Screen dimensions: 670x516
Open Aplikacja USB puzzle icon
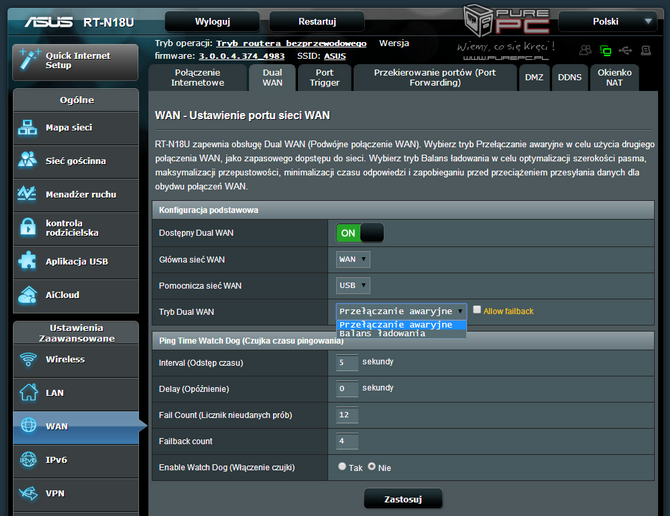27,261
